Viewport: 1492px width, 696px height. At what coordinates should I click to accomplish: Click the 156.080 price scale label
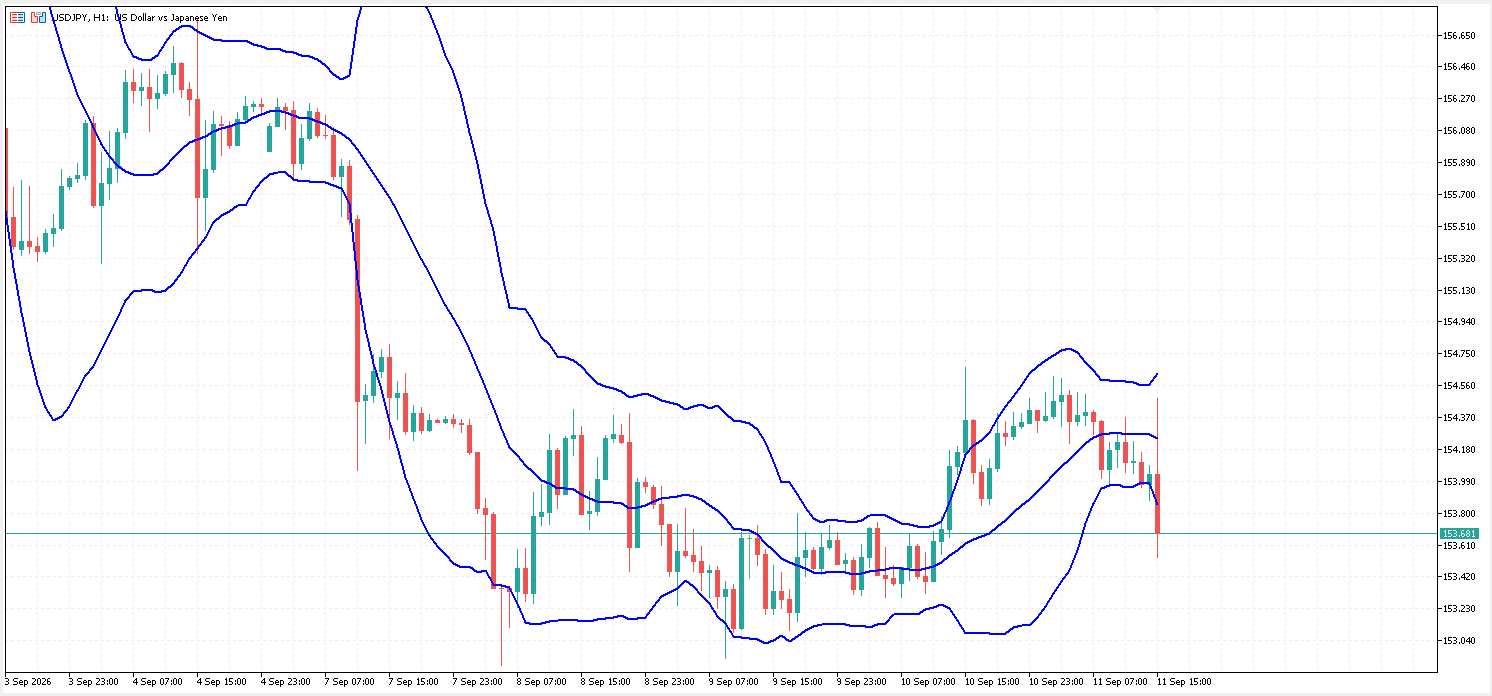pos(1460,131)
